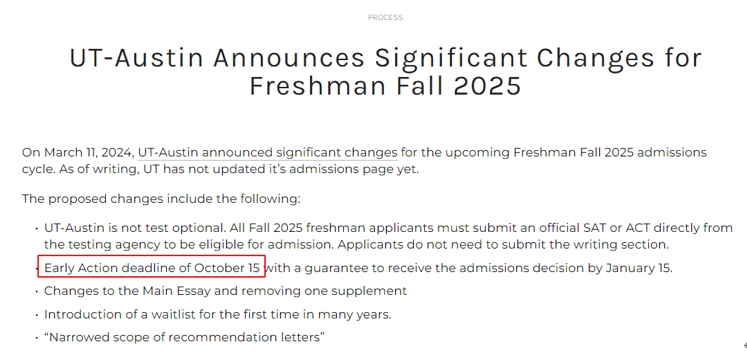The height and width of the screenshot is (362, 747).
Task: Click the word 'Freshman Fall 2025' in the headline
Action: click(x=385, y=86)
